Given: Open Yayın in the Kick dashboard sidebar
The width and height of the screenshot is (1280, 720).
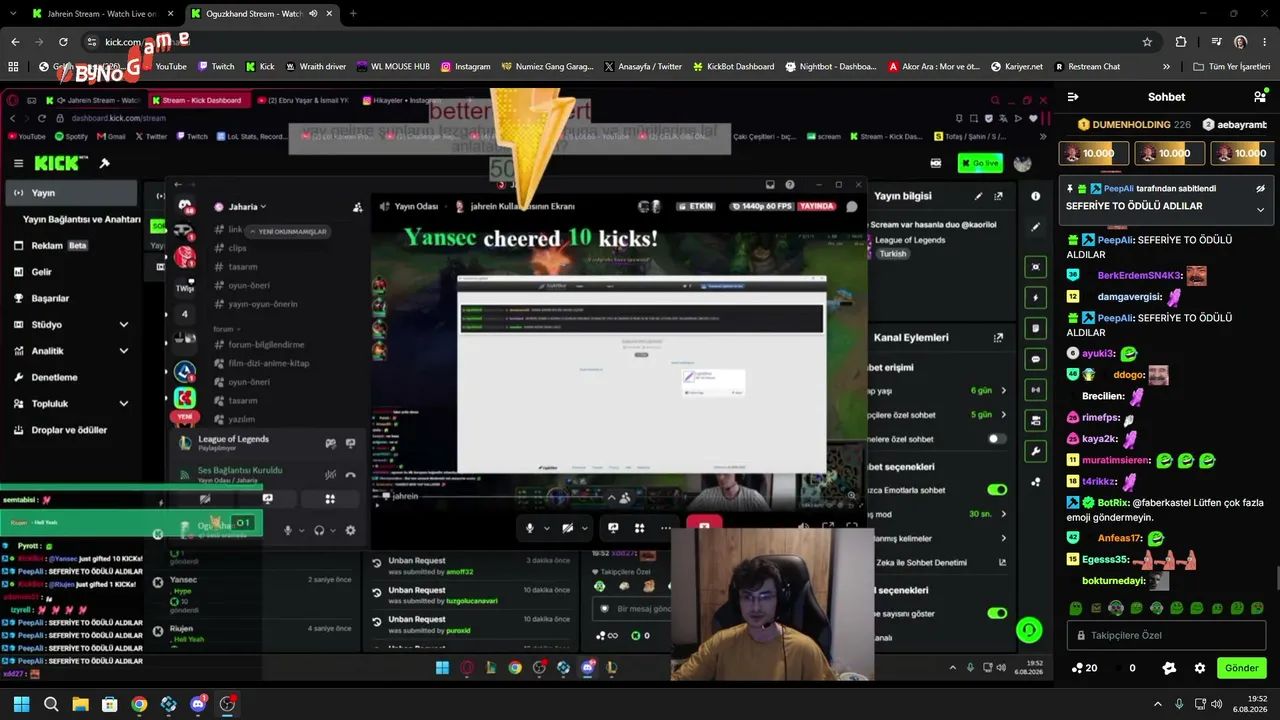Looking at the screenshot, I should (70, 193).
